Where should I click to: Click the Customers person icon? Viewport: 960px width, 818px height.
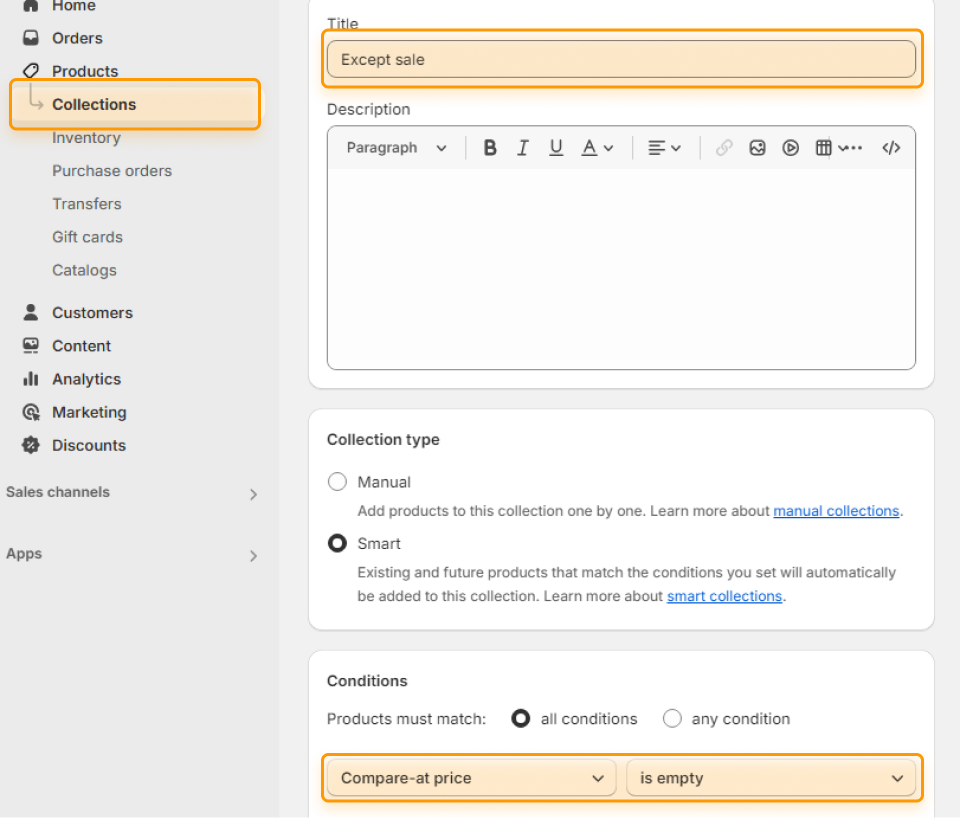31,312
